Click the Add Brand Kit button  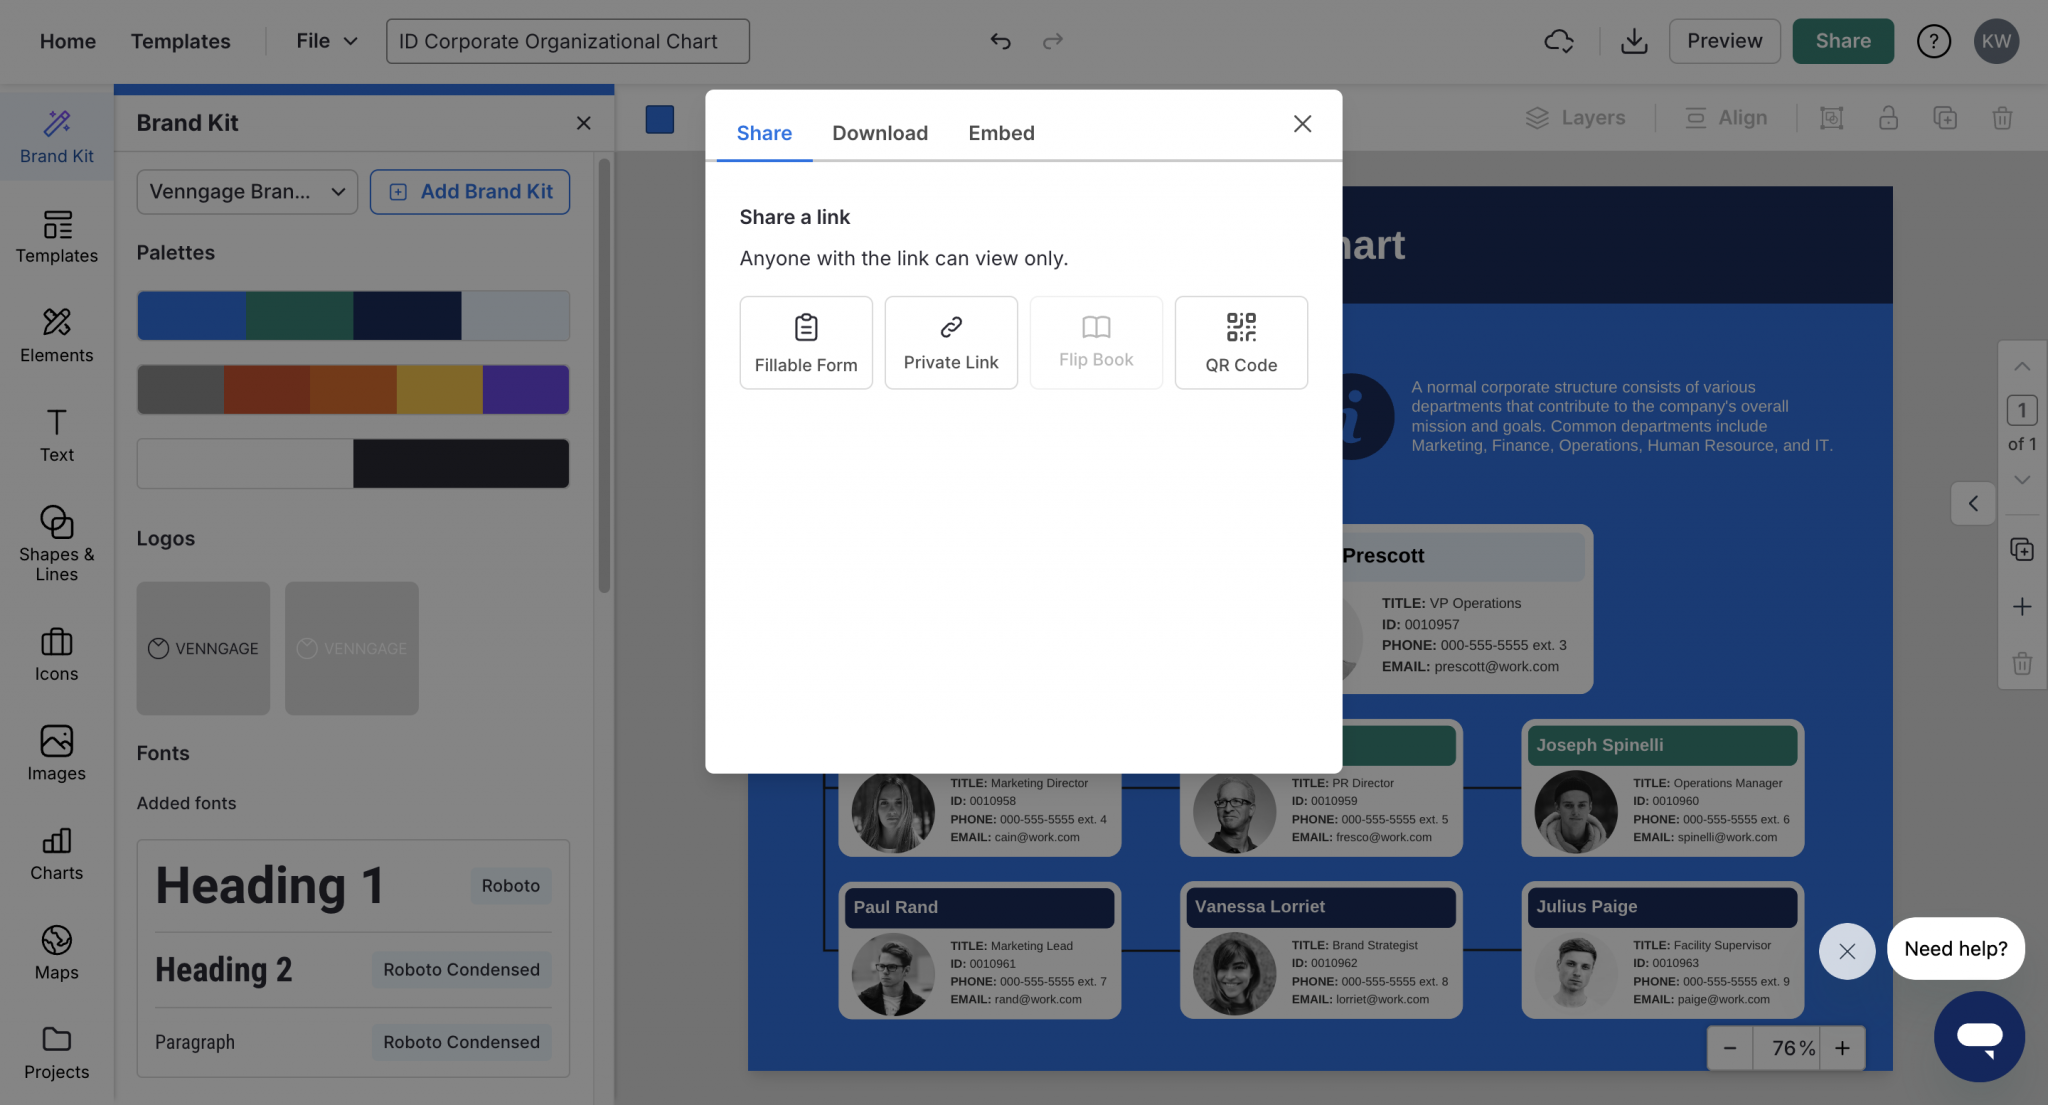click(469, 191)
